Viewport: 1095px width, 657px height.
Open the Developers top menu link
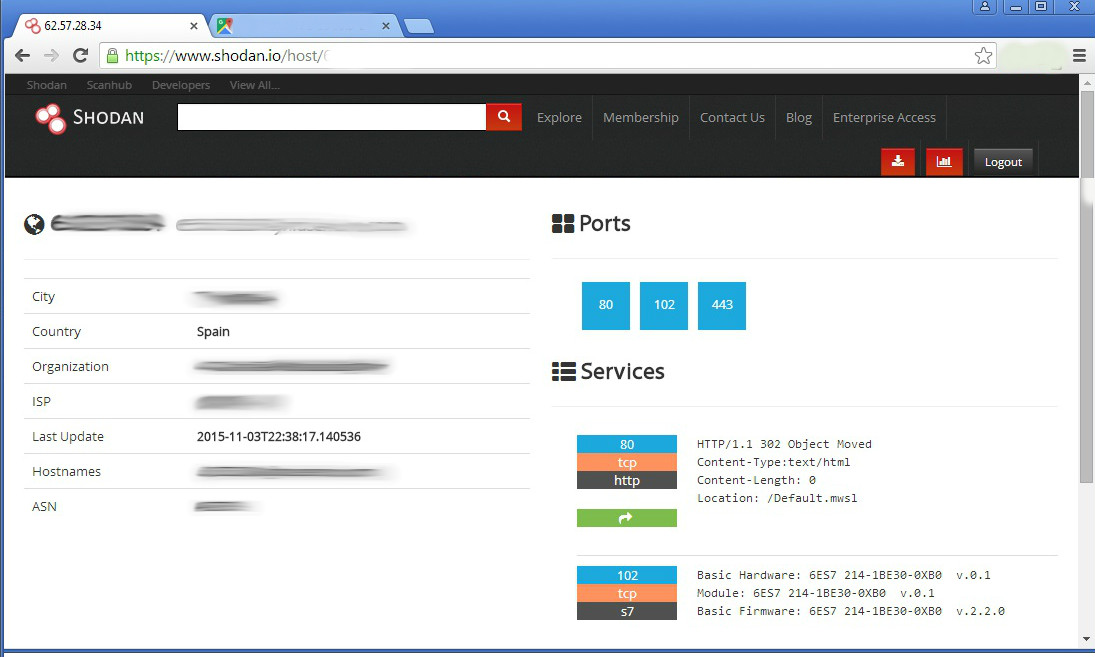[181, 85]
